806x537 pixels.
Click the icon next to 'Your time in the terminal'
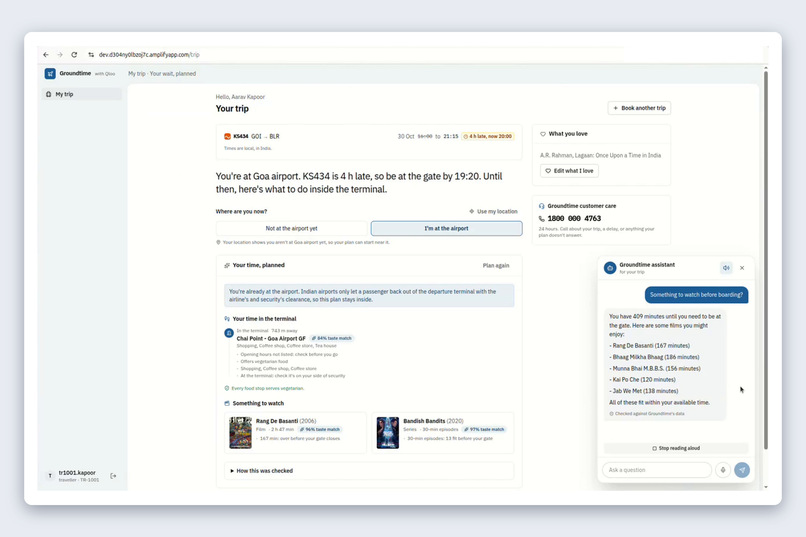point(227,319)
